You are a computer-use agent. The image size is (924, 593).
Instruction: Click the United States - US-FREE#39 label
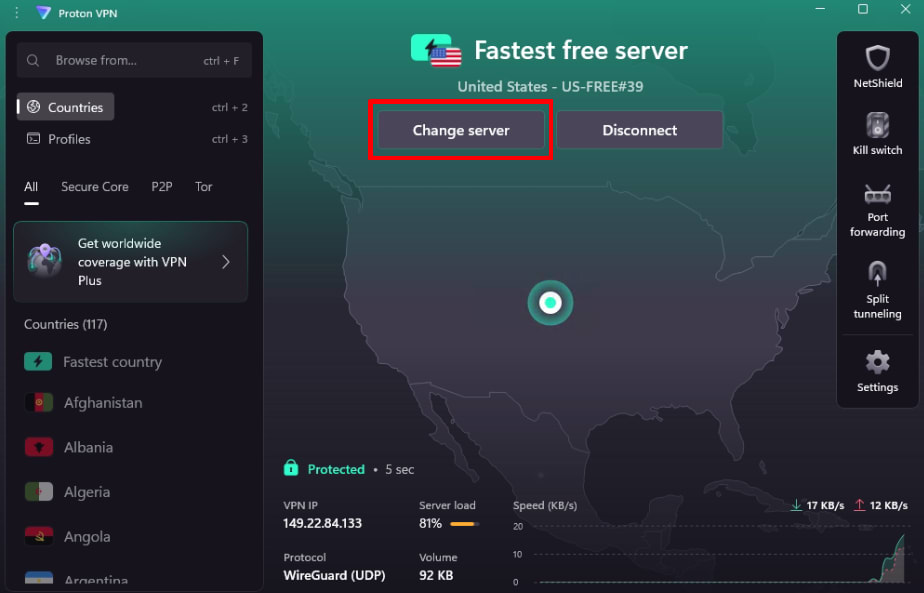pyautogui.click(x=550, y=87)
